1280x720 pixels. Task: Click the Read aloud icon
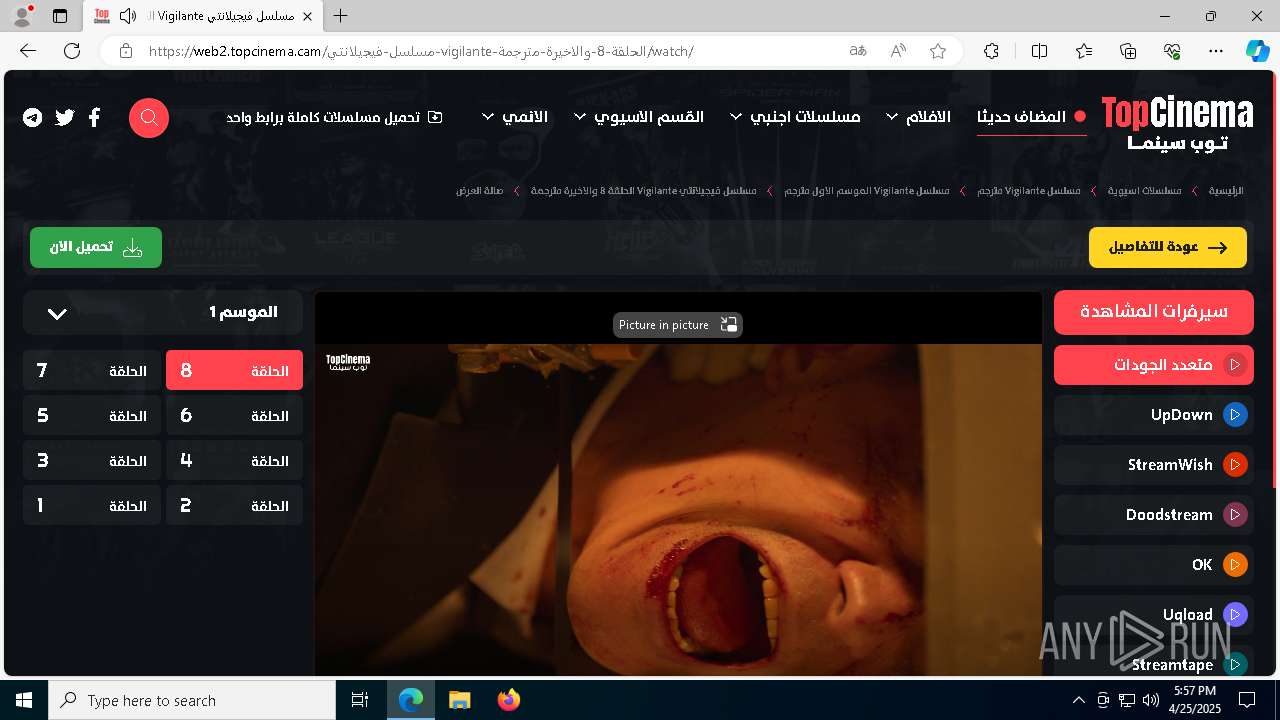pos(898,51)
